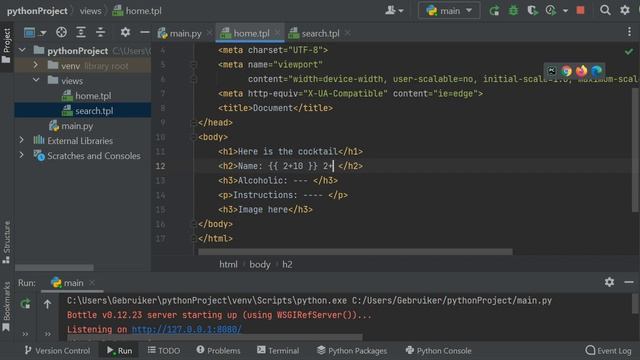Fold the body tag on line 10
This screenshot has height=360, width=640.
pyautogui.click(x=194, y=137)
